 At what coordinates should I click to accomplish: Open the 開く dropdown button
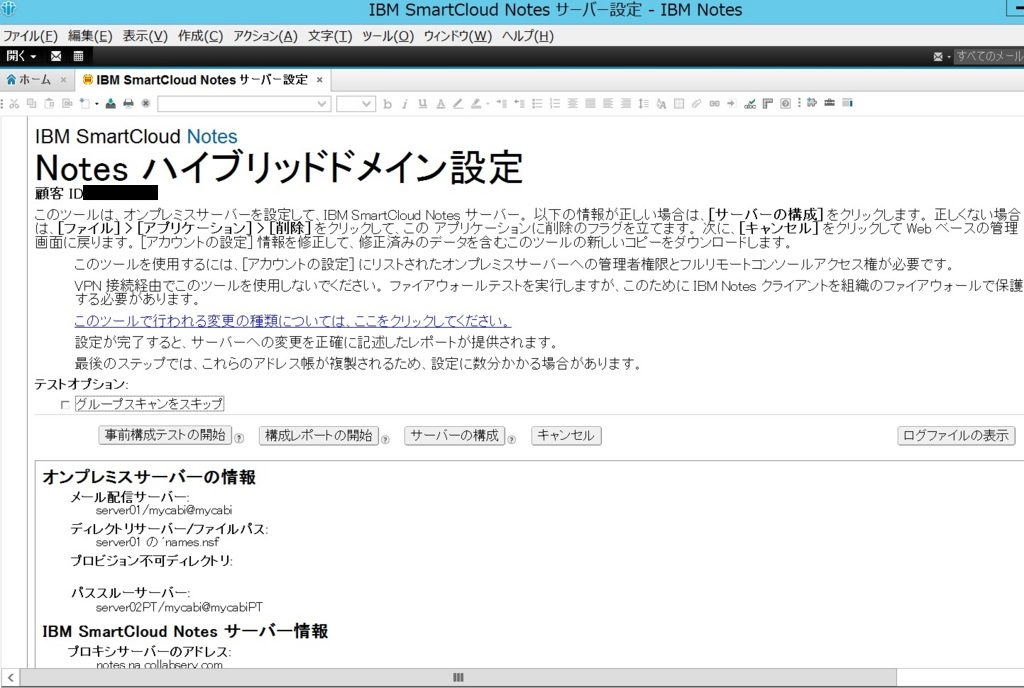(x=22, y=56)
